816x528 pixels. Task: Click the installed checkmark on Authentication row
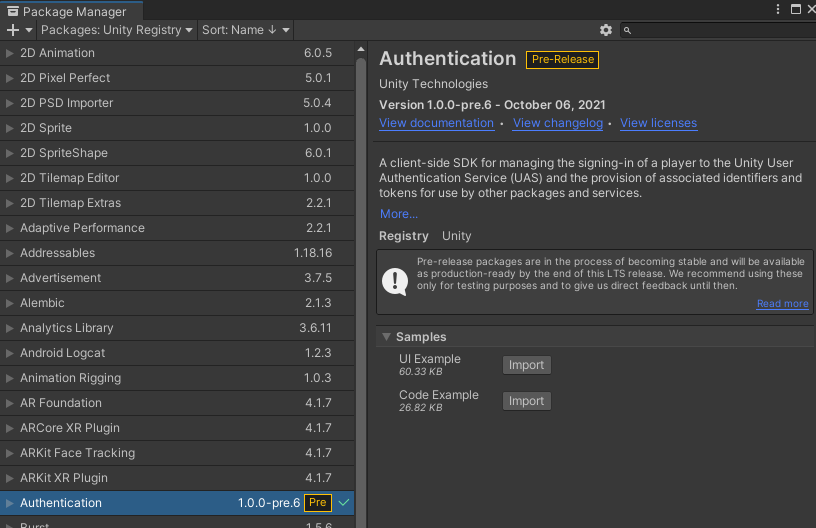click(x=344, y=503)
